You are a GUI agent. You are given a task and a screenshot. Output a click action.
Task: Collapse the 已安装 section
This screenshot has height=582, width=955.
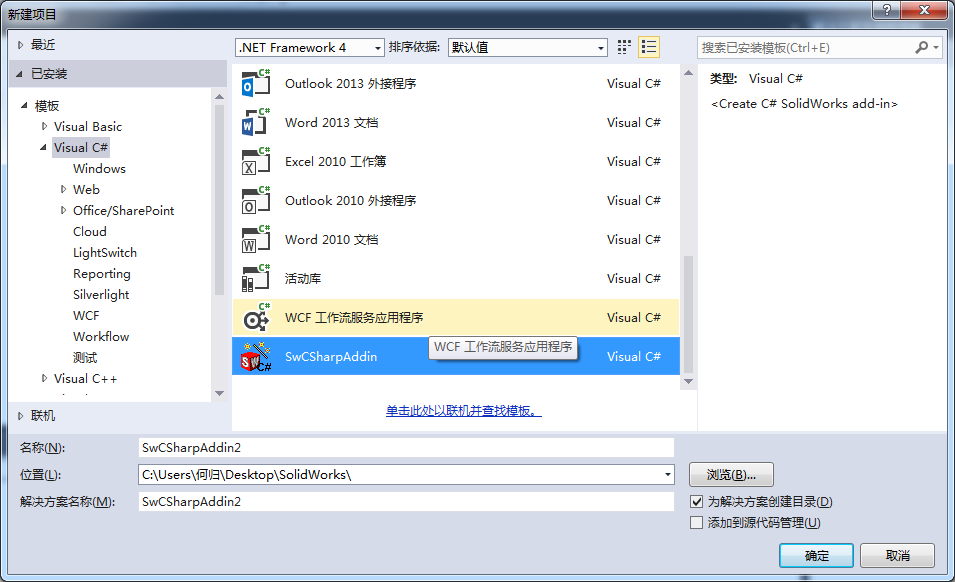tap(19, 74)
